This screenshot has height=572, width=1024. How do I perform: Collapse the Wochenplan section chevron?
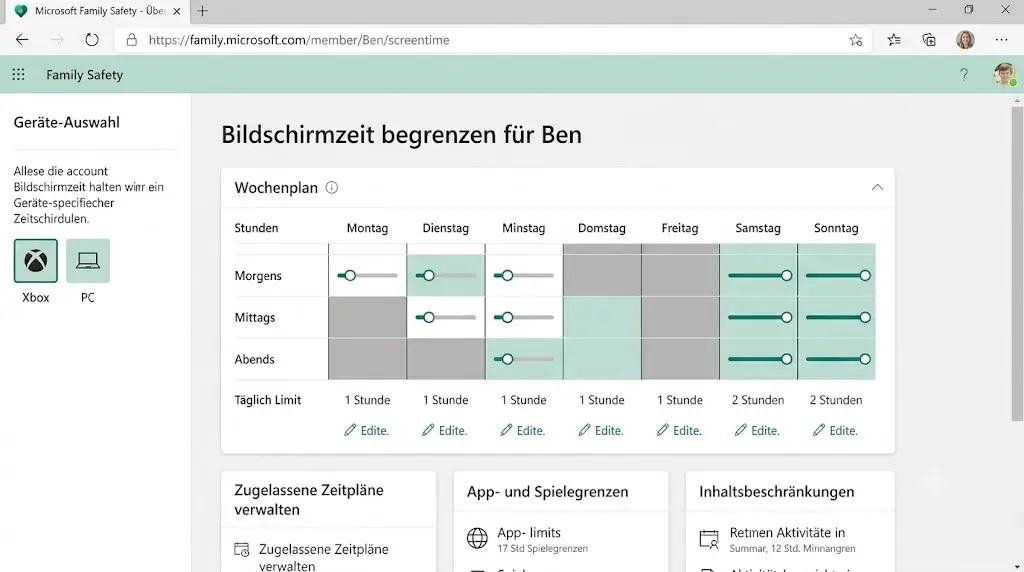tap(877, 187)
